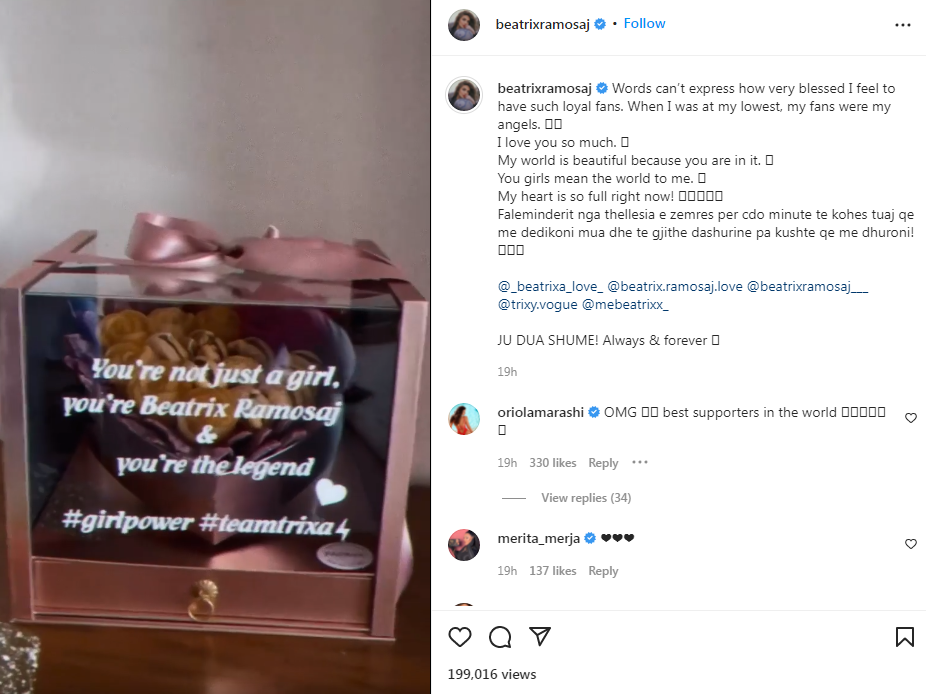Viewport: 926px width, 694px height.
Task: Open the @mebeatrixx_ tagged account
Action: [625, 305]
